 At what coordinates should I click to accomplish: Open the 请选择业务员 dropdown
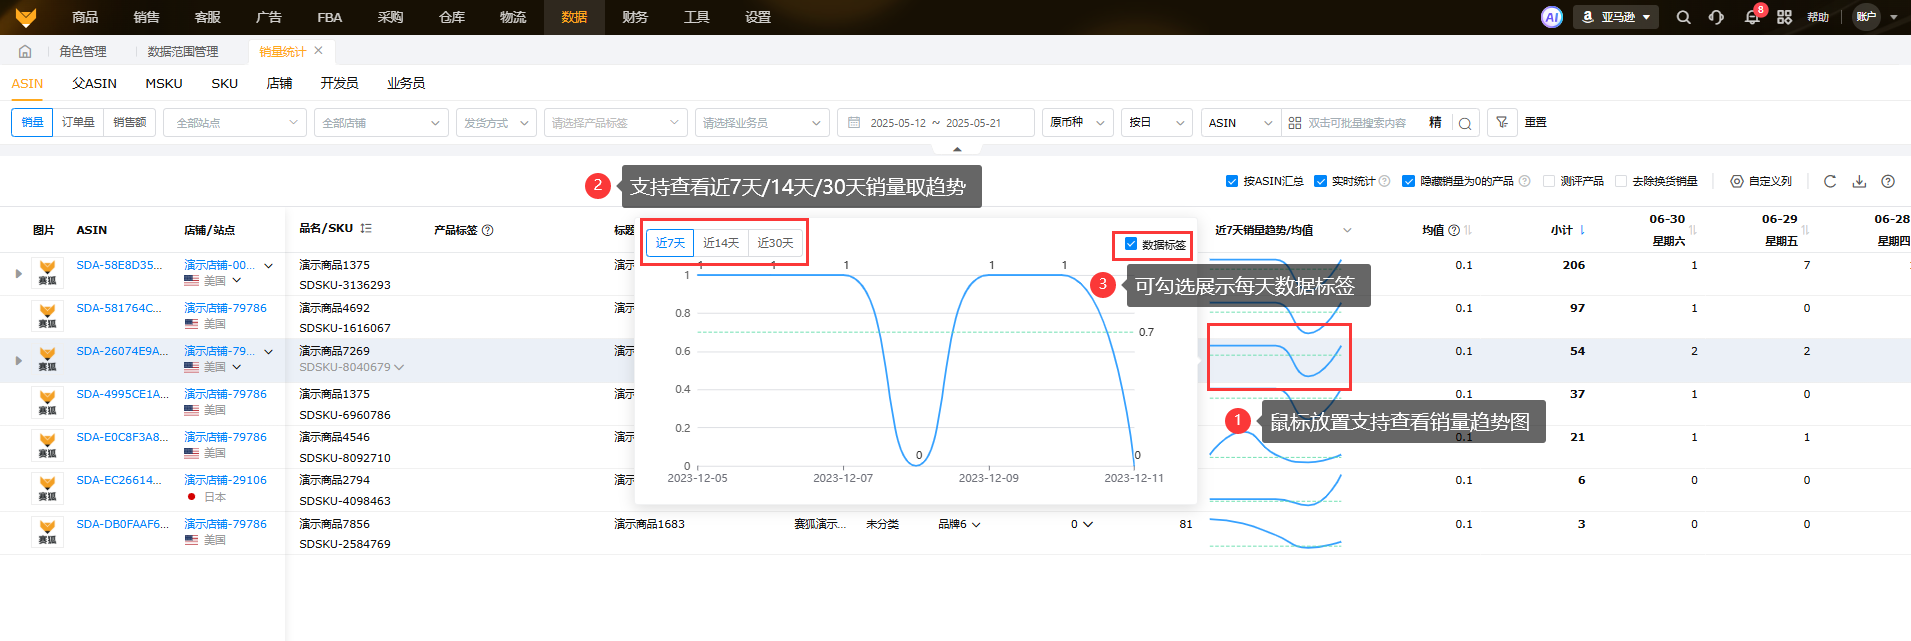click(762, 123)
